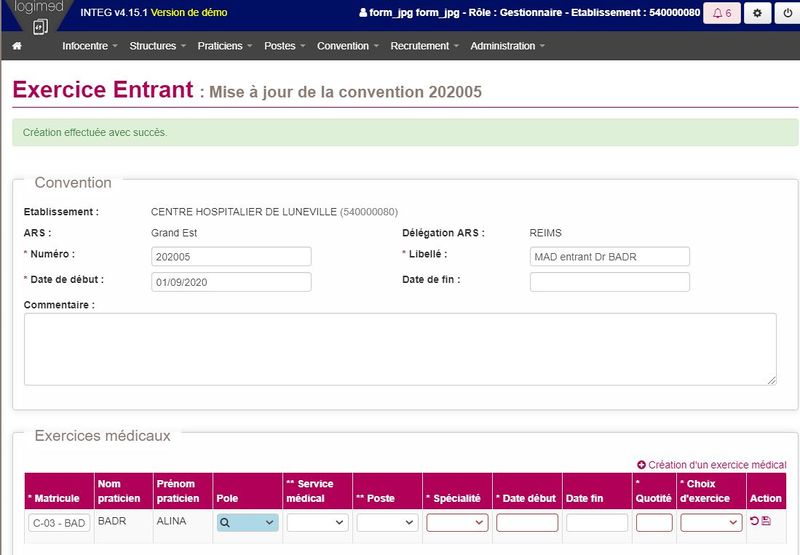
Task: Click the exercise Date début table field
Action: (527, 522)
